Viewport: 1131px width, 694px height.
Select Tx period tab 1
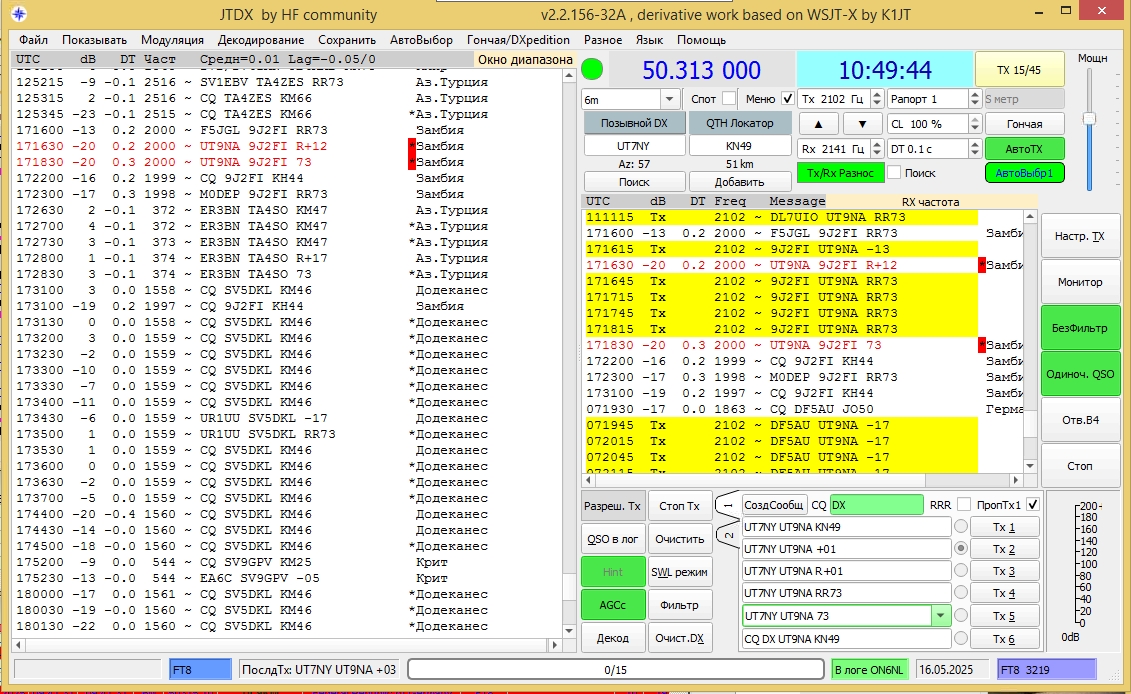728,506
